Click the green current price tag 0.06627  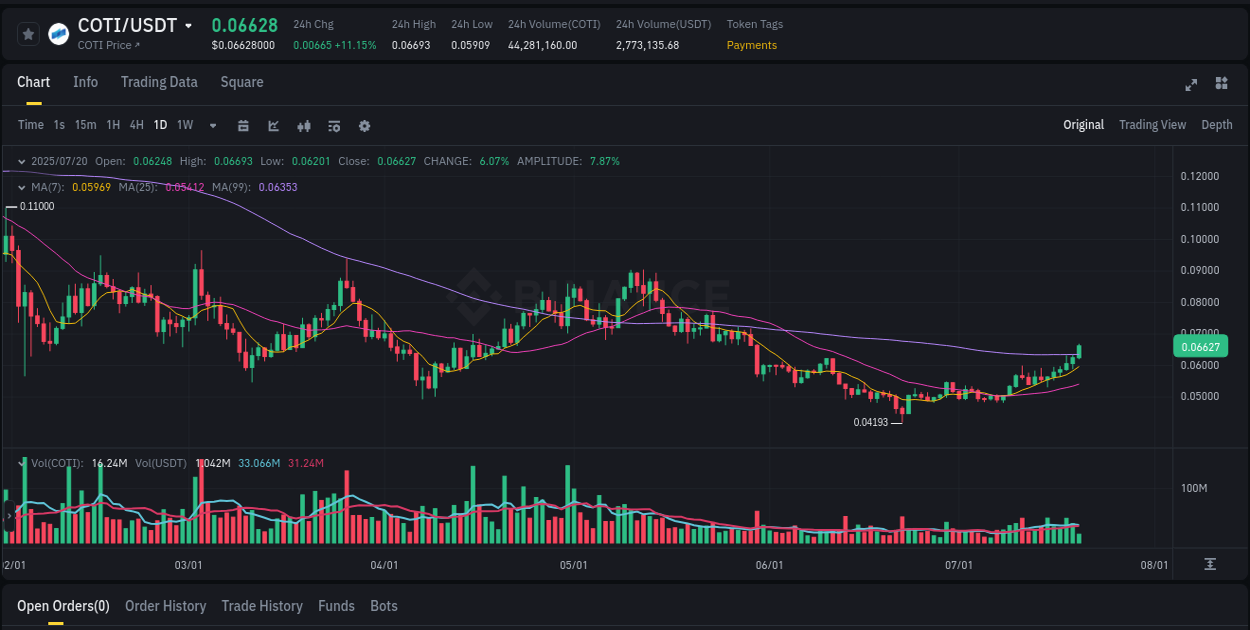(x=1200, y=345)
